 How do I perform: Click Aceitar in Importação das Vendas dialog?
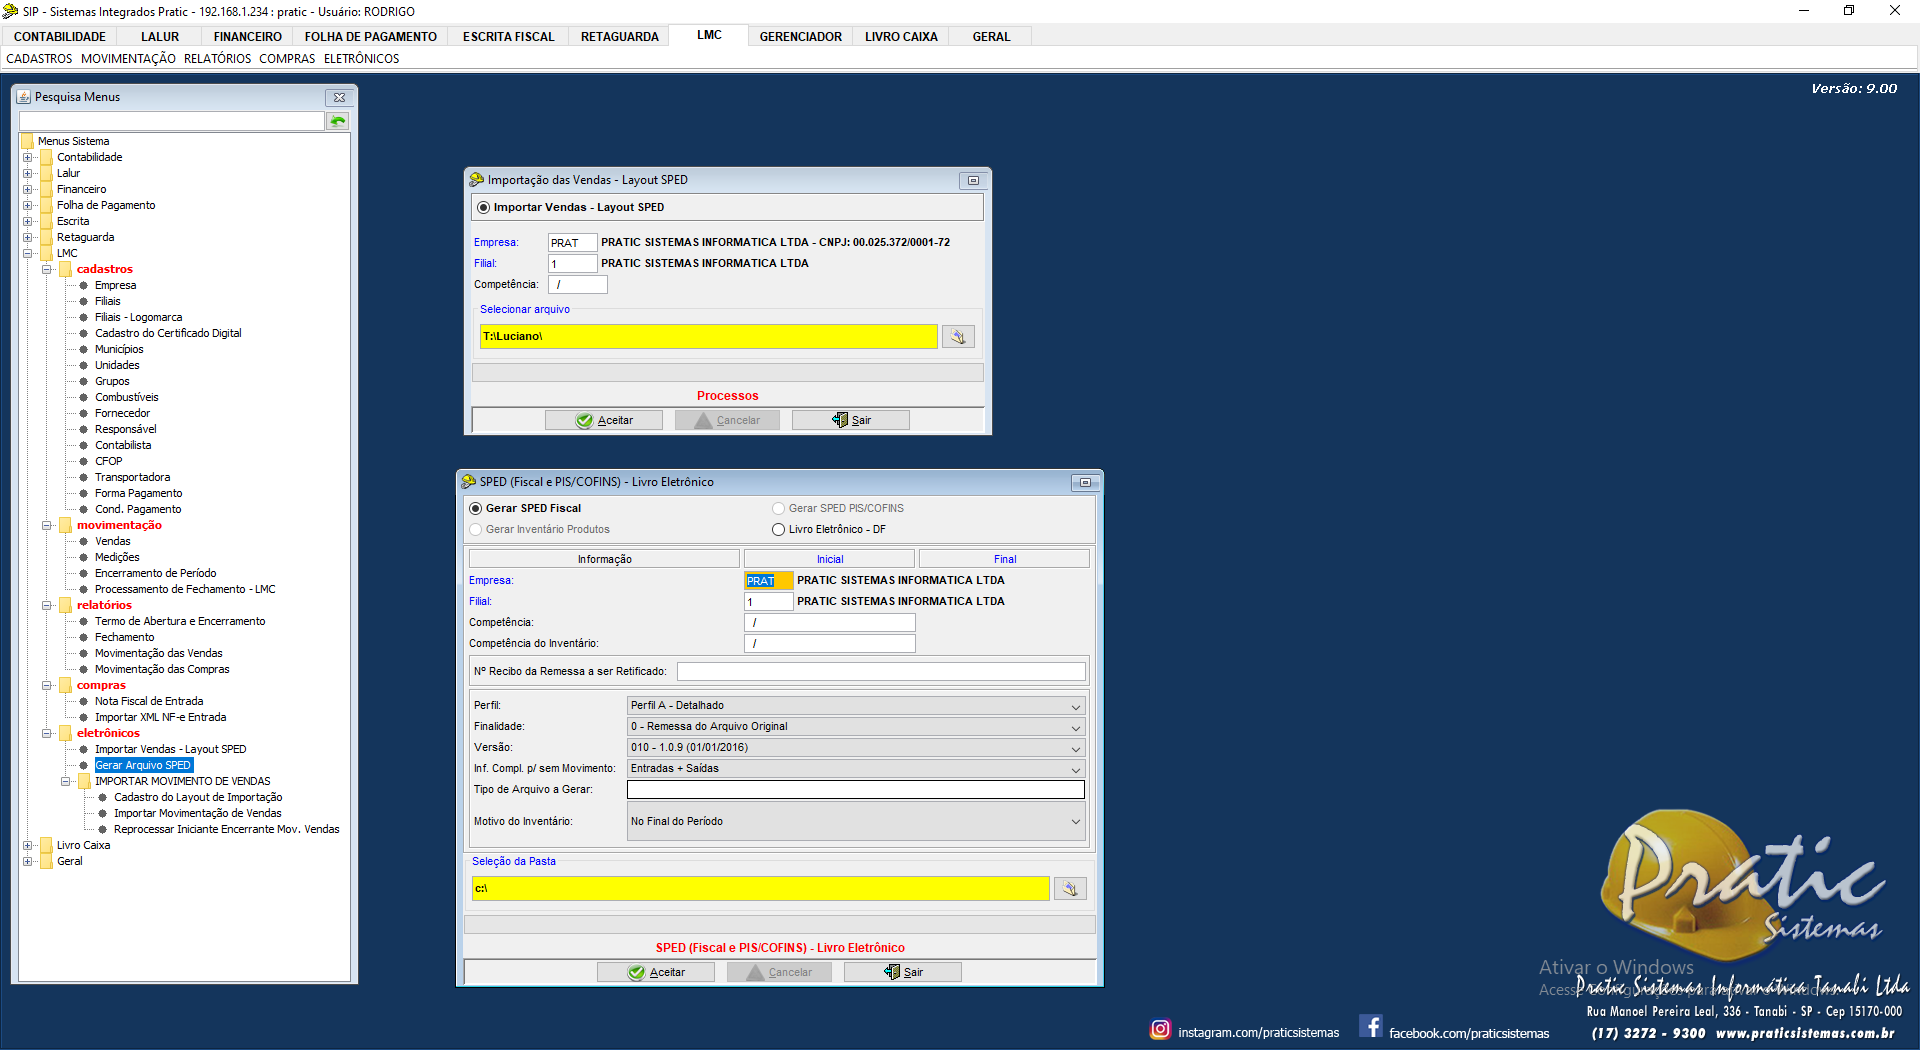(604, 421)
